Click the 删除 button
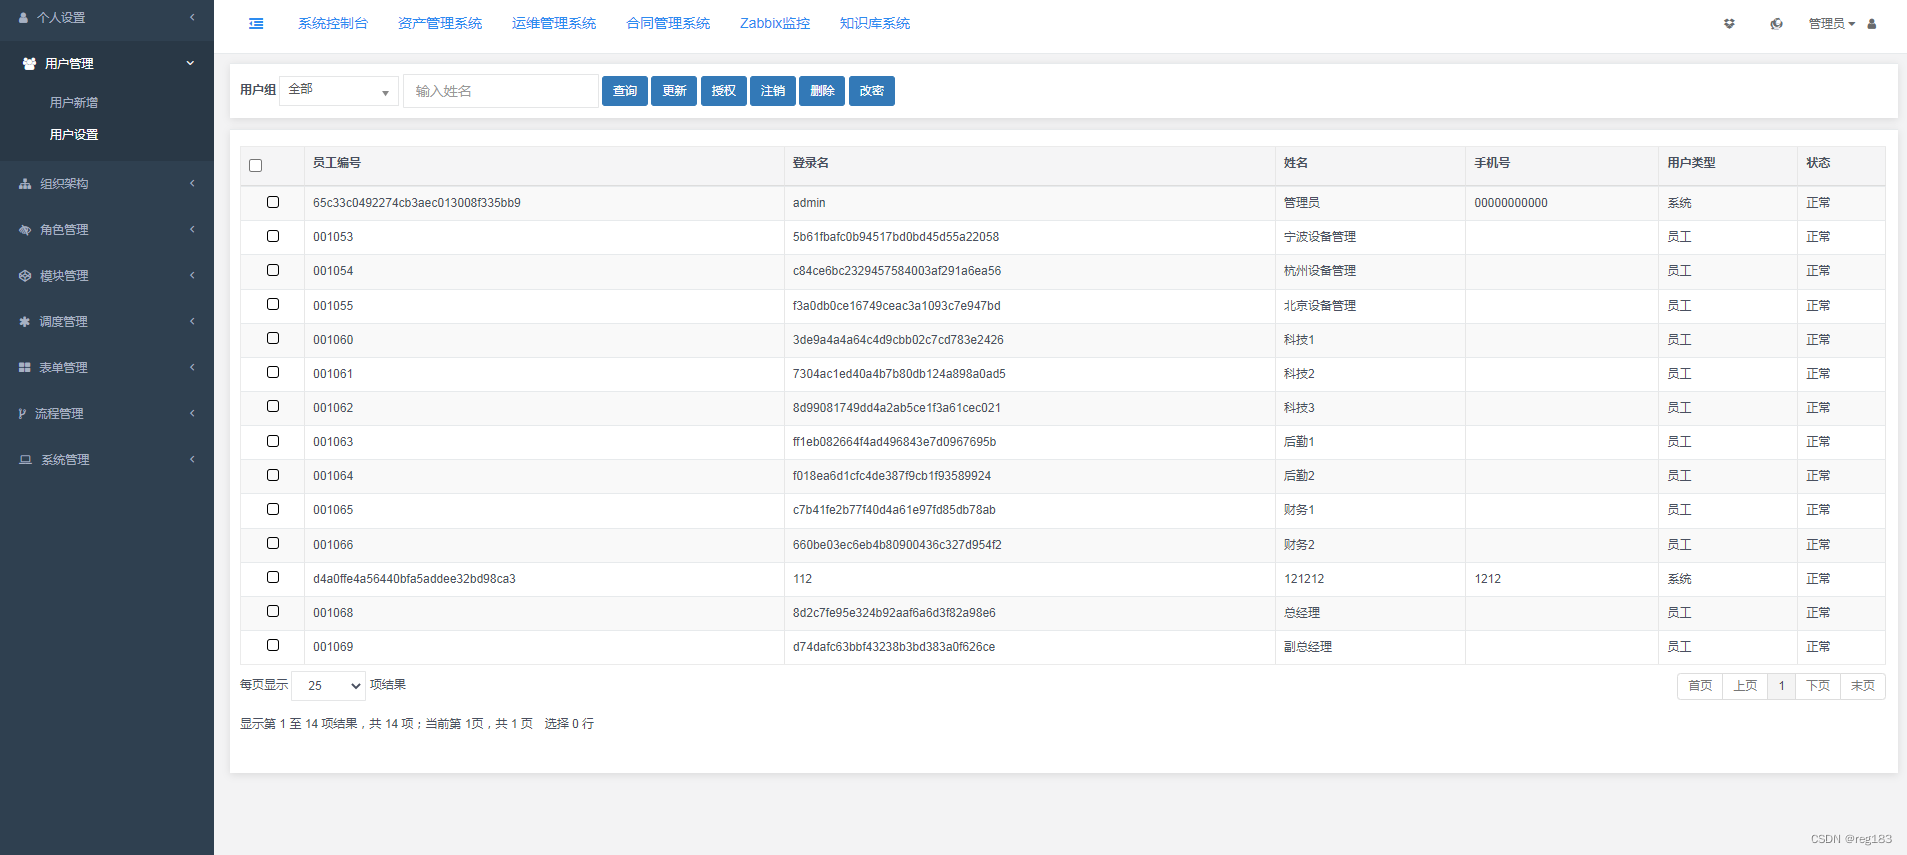 point(822,91)
